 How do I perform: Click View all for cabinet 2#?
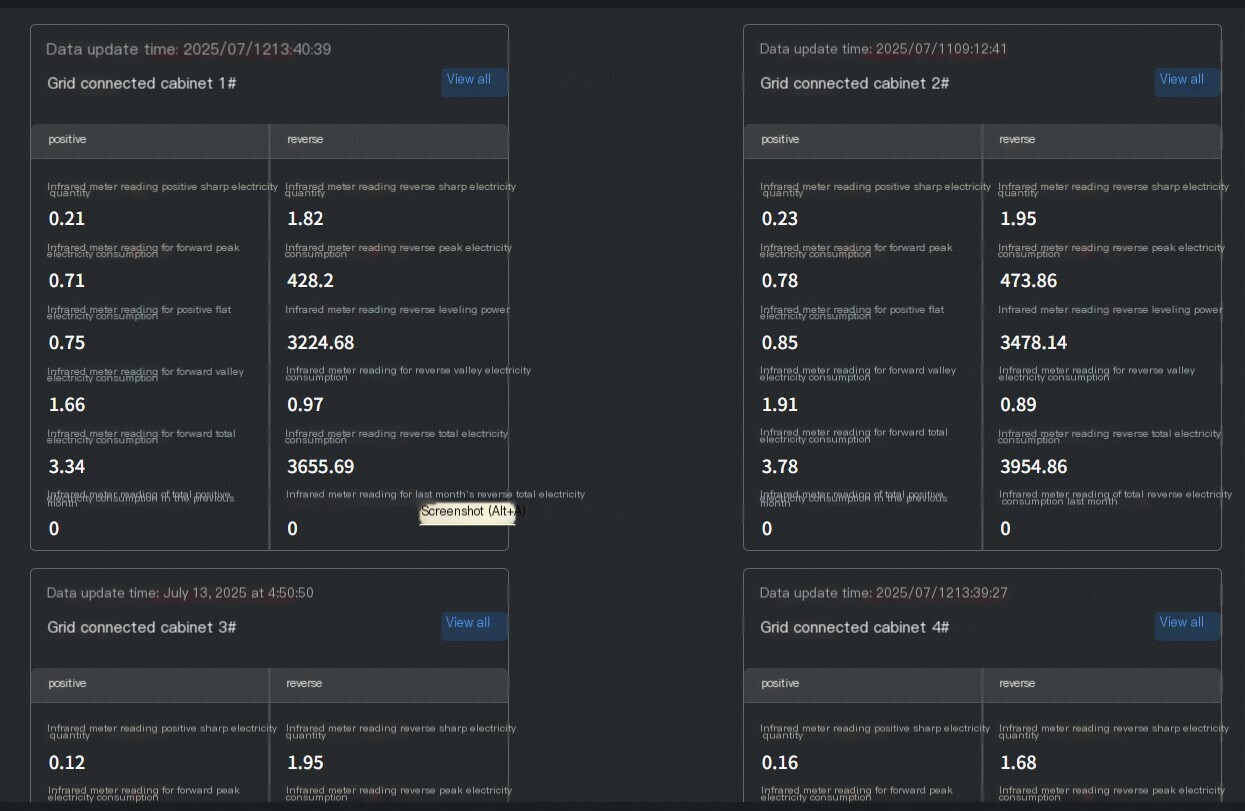point(1187,81)
